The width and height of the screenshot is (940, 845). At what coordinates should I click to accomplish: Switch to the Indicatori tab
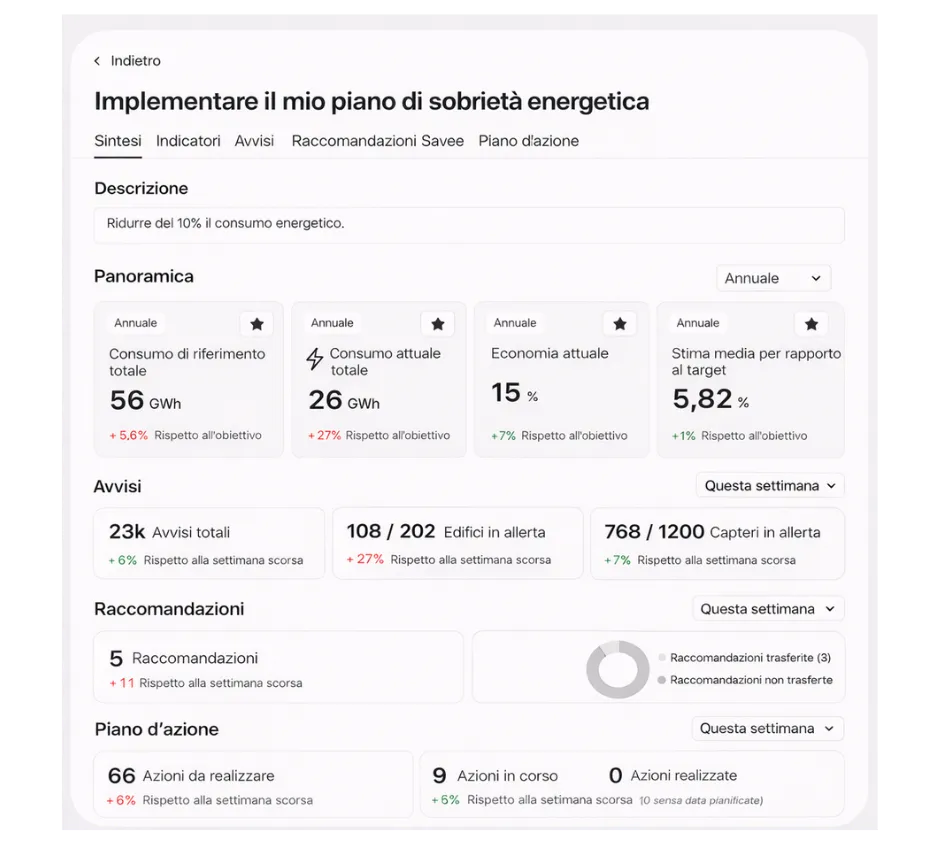(x=188, y=141)
